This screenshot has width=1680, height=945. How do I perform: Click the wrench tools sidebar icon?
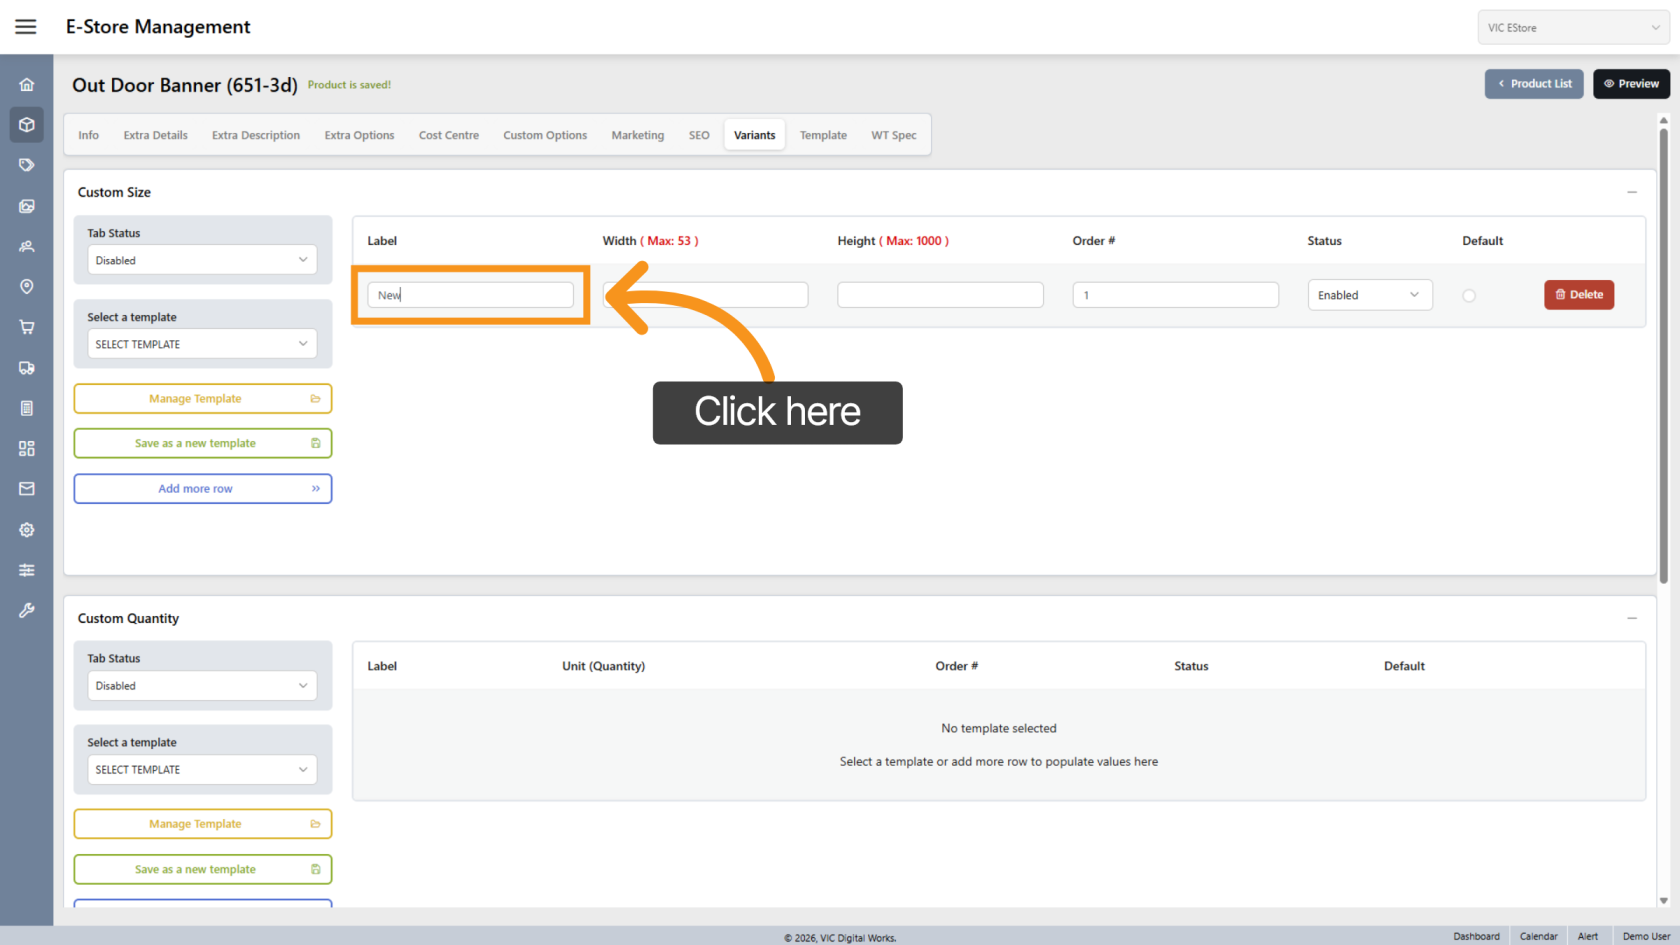[x=27, y=610]
